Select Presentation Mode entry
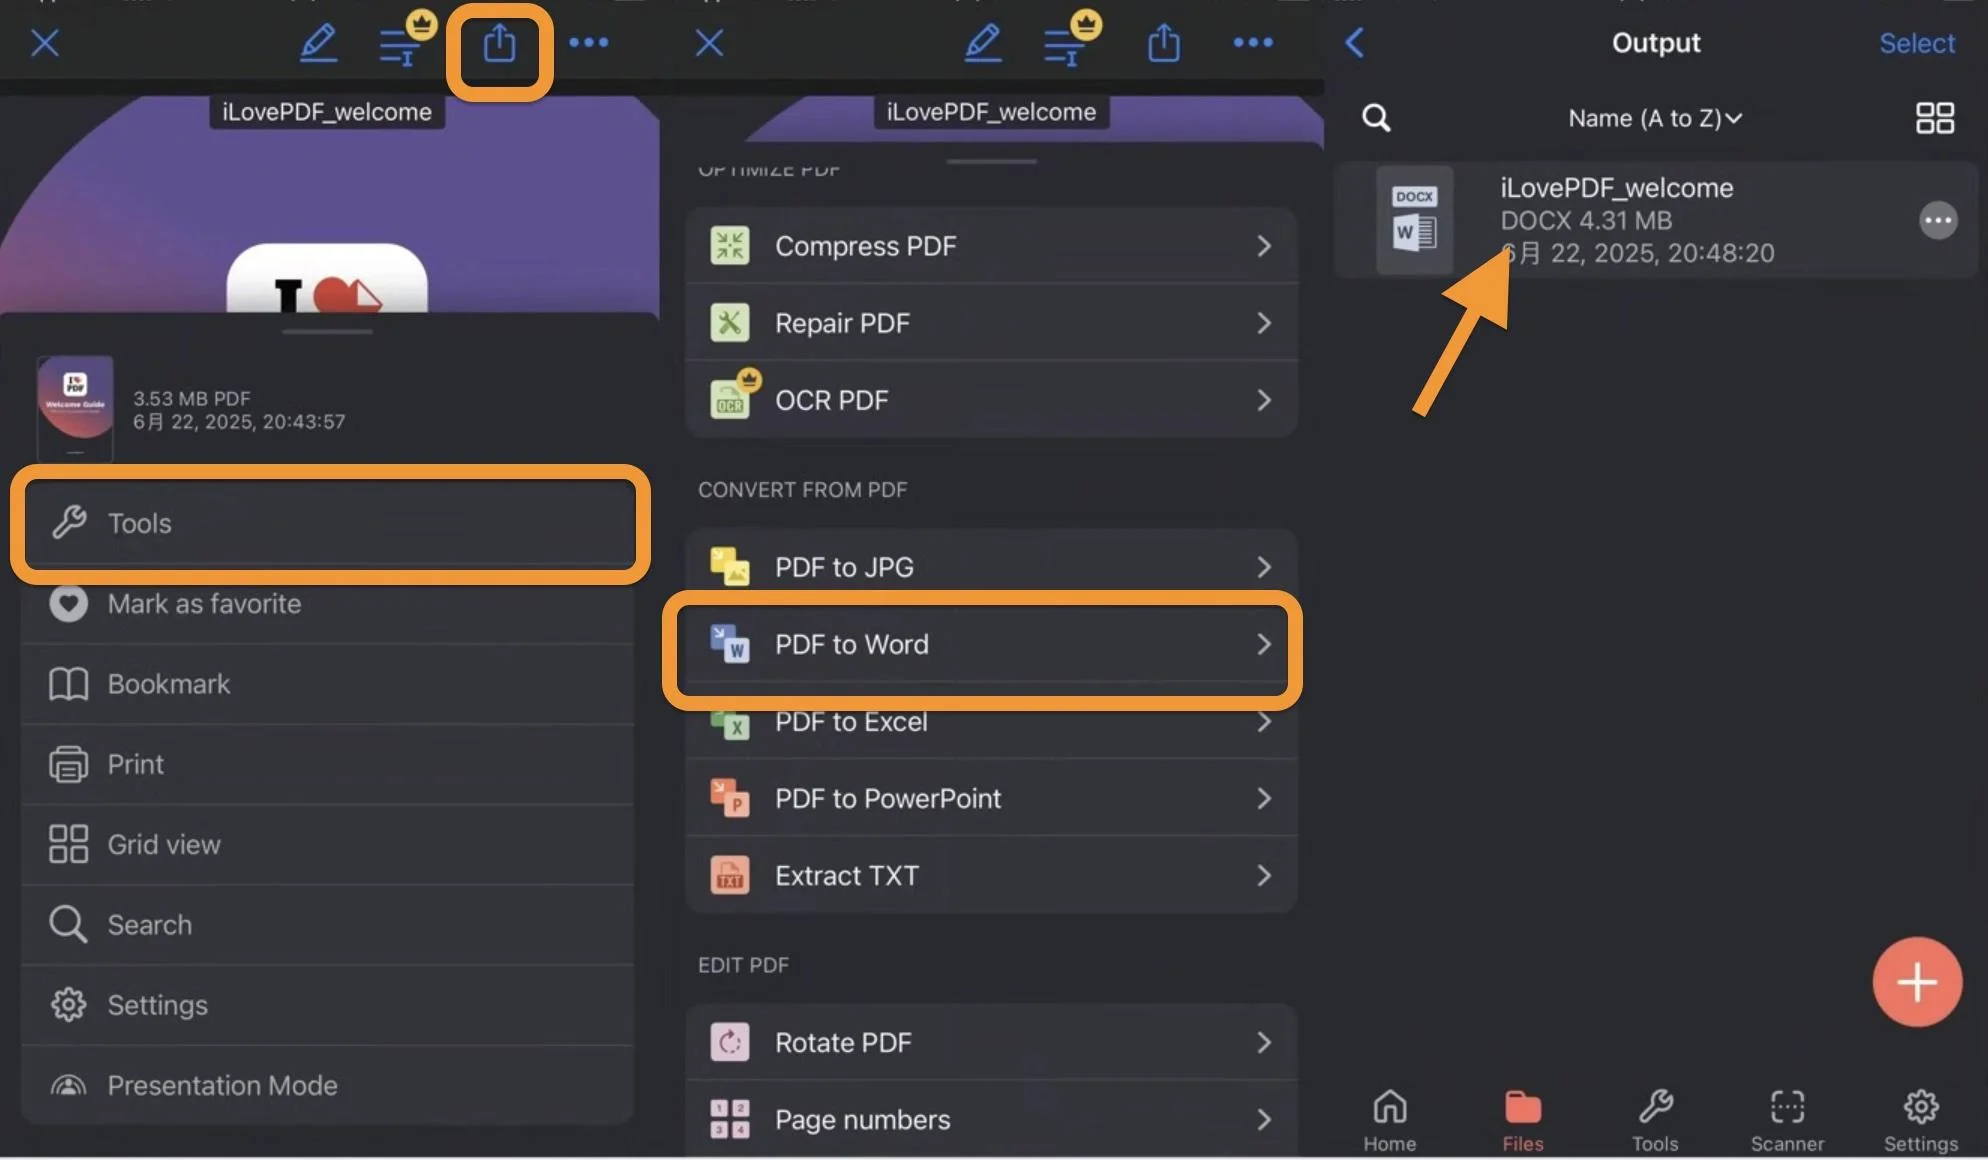This screenshot has height=1160, width=1988. 328,1086
